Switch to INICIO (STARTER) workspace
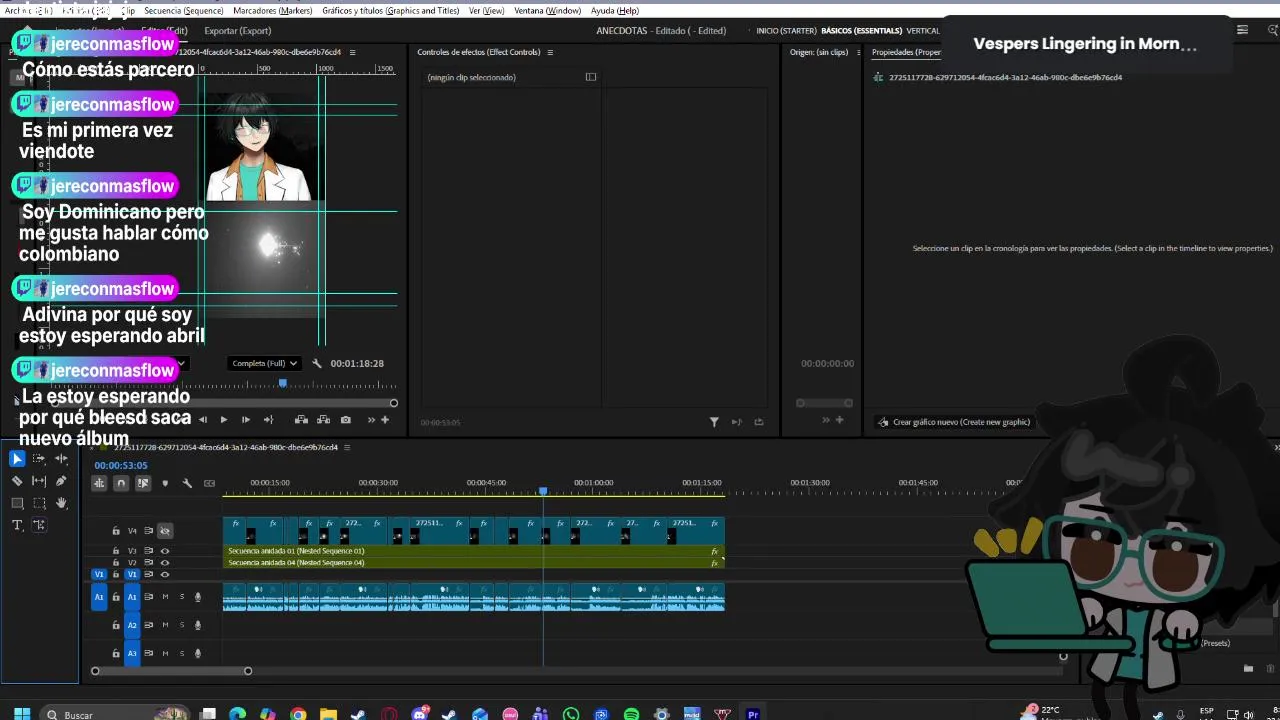The height and width of the screenshot is (720, 1280). [x=785, y=31]
